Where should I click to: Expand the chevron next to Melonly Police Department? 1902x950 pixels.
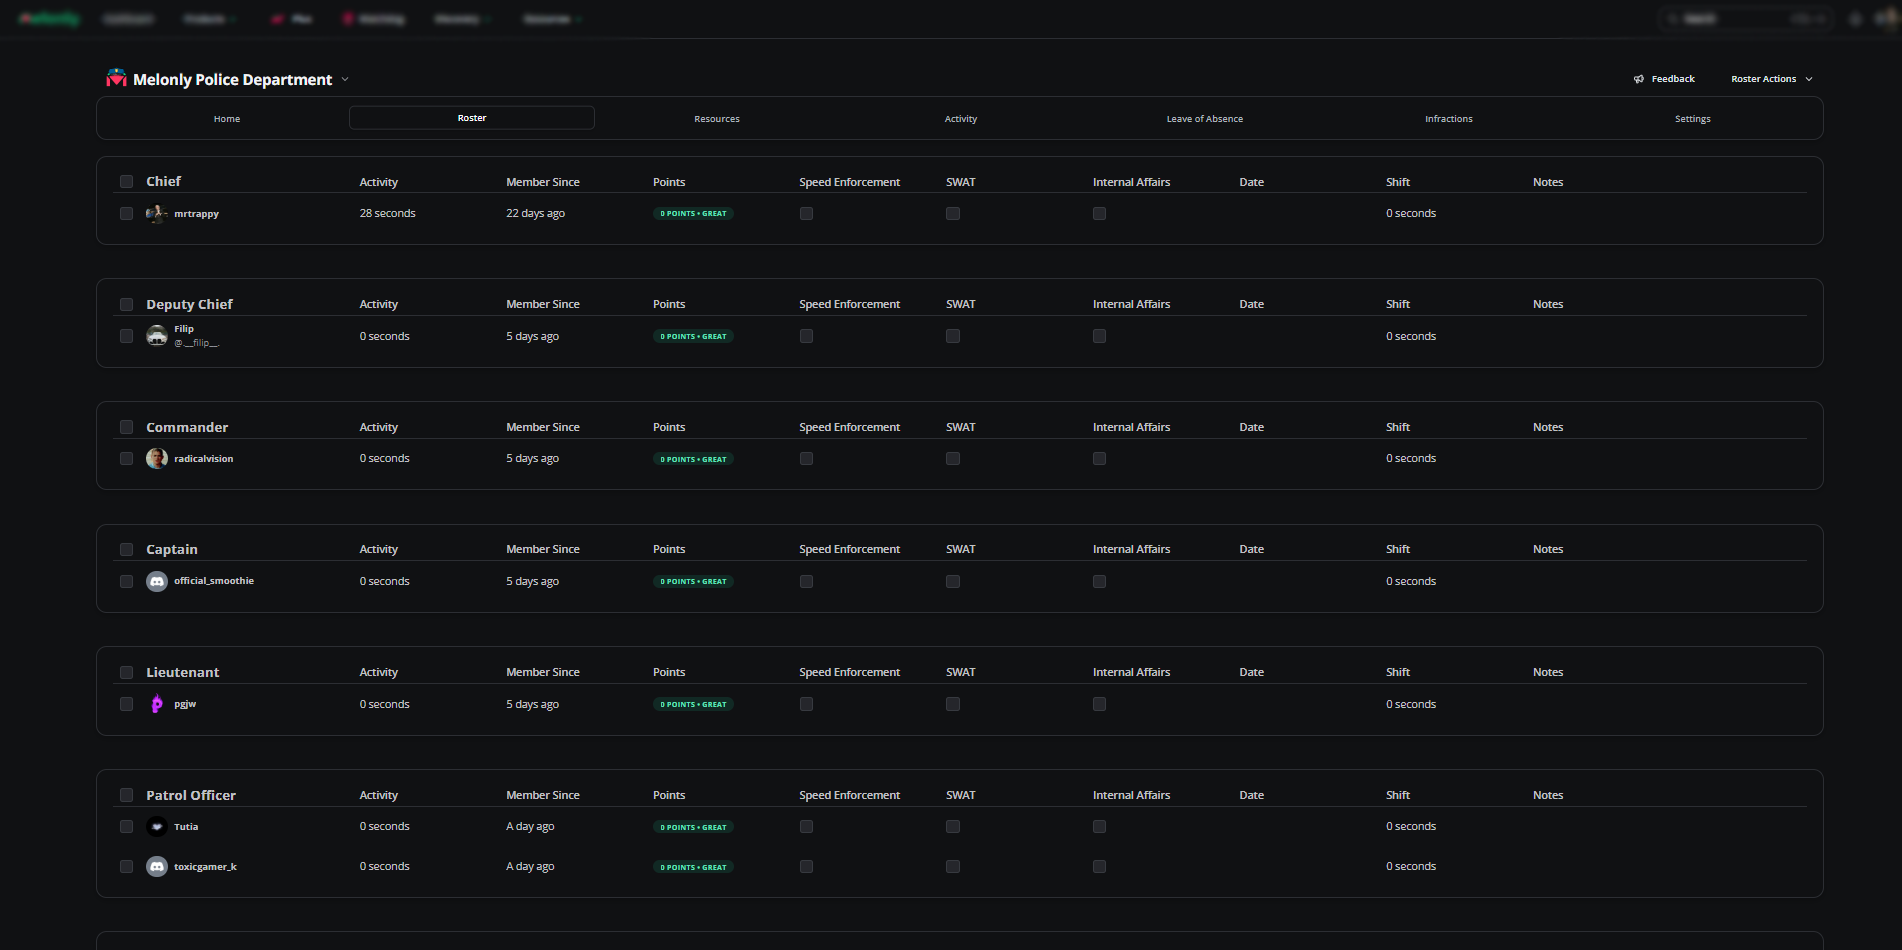click(345, 78)
